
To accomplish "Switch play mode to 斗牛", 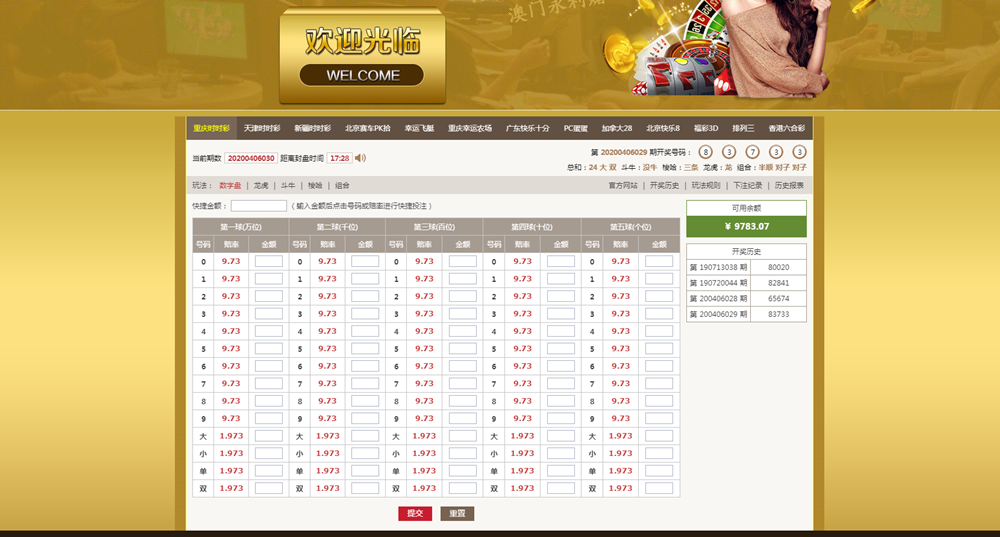I will 288,186.
